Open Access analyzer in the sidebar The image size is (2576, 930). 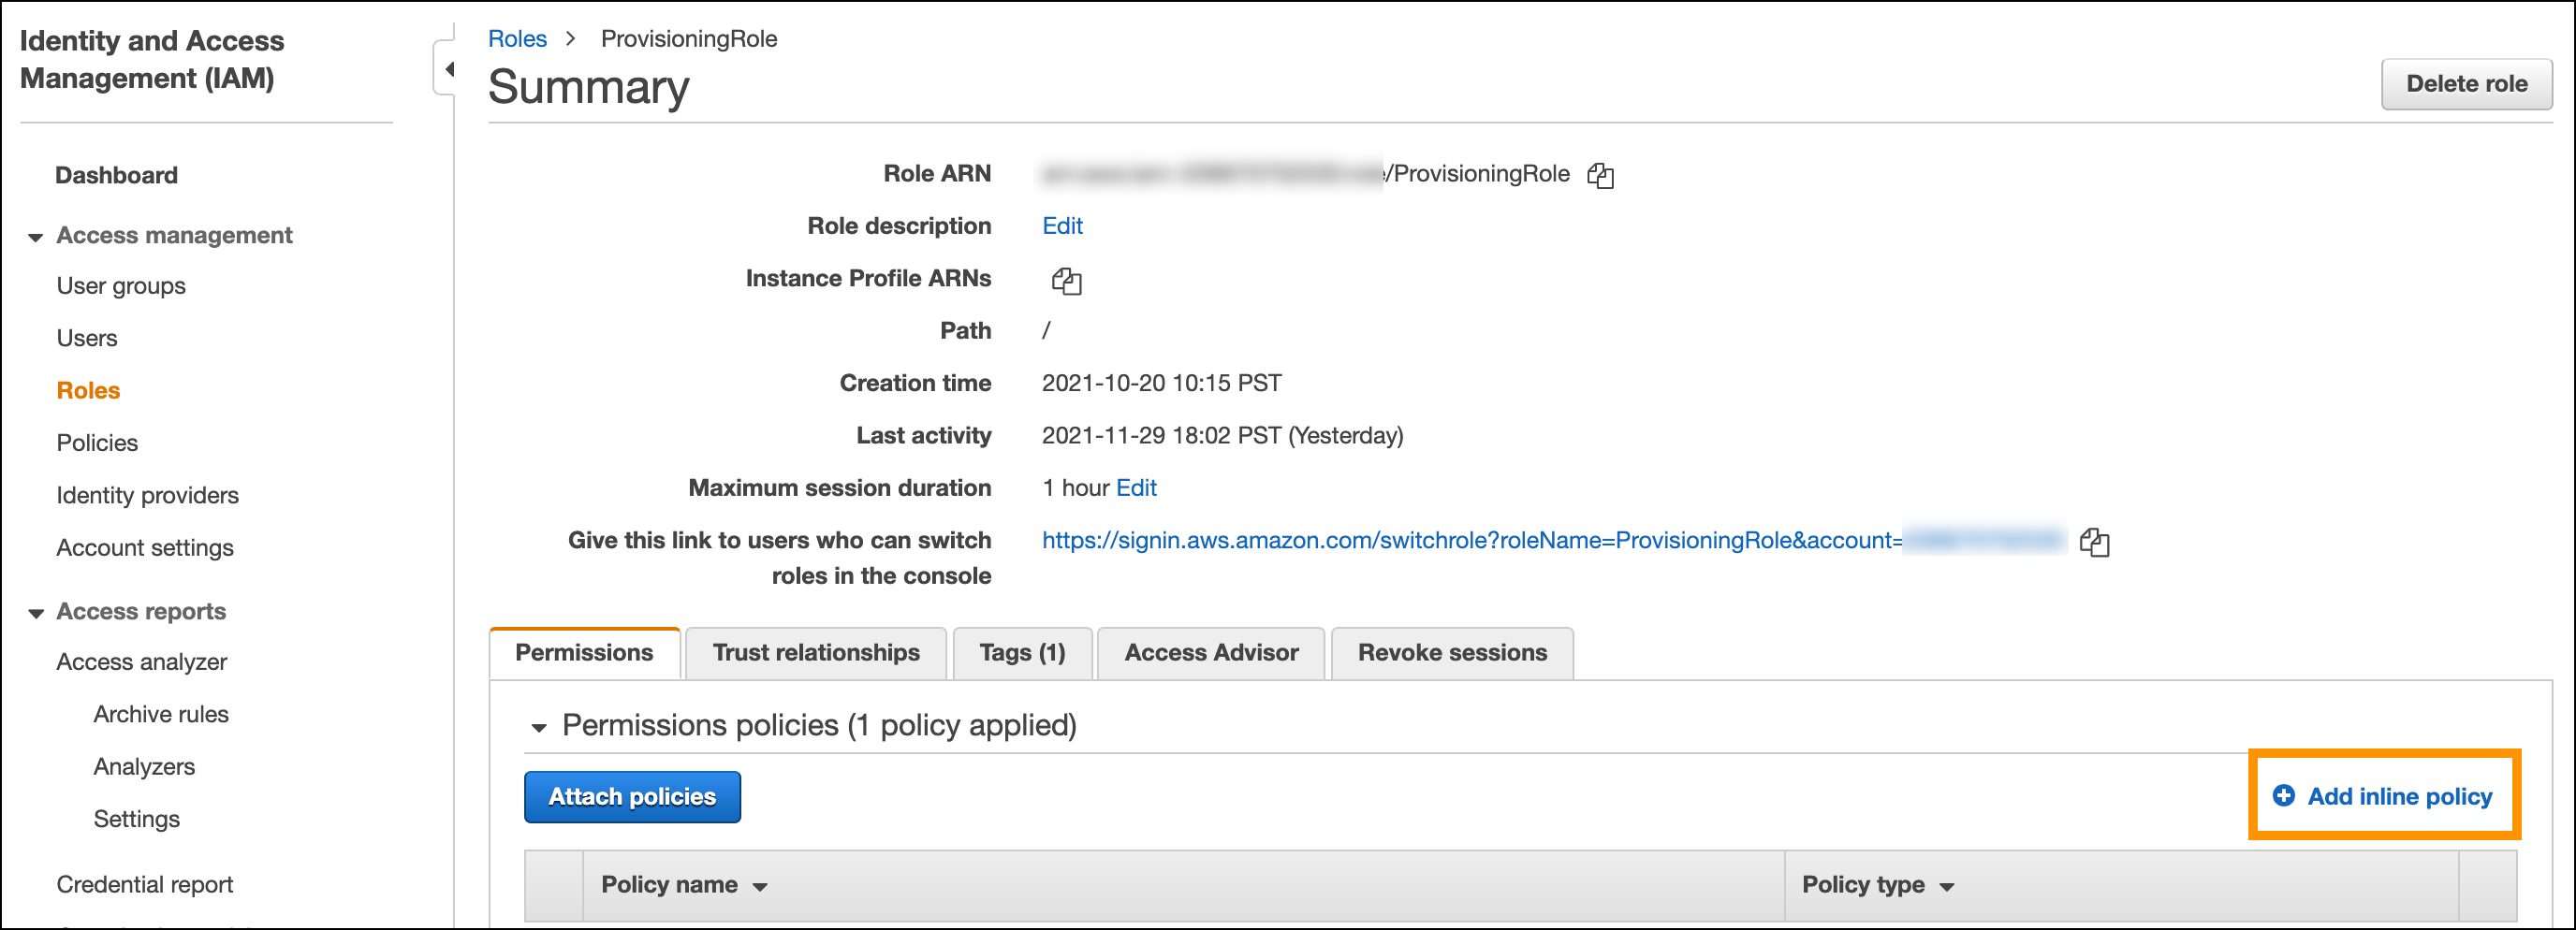(141, 662)
